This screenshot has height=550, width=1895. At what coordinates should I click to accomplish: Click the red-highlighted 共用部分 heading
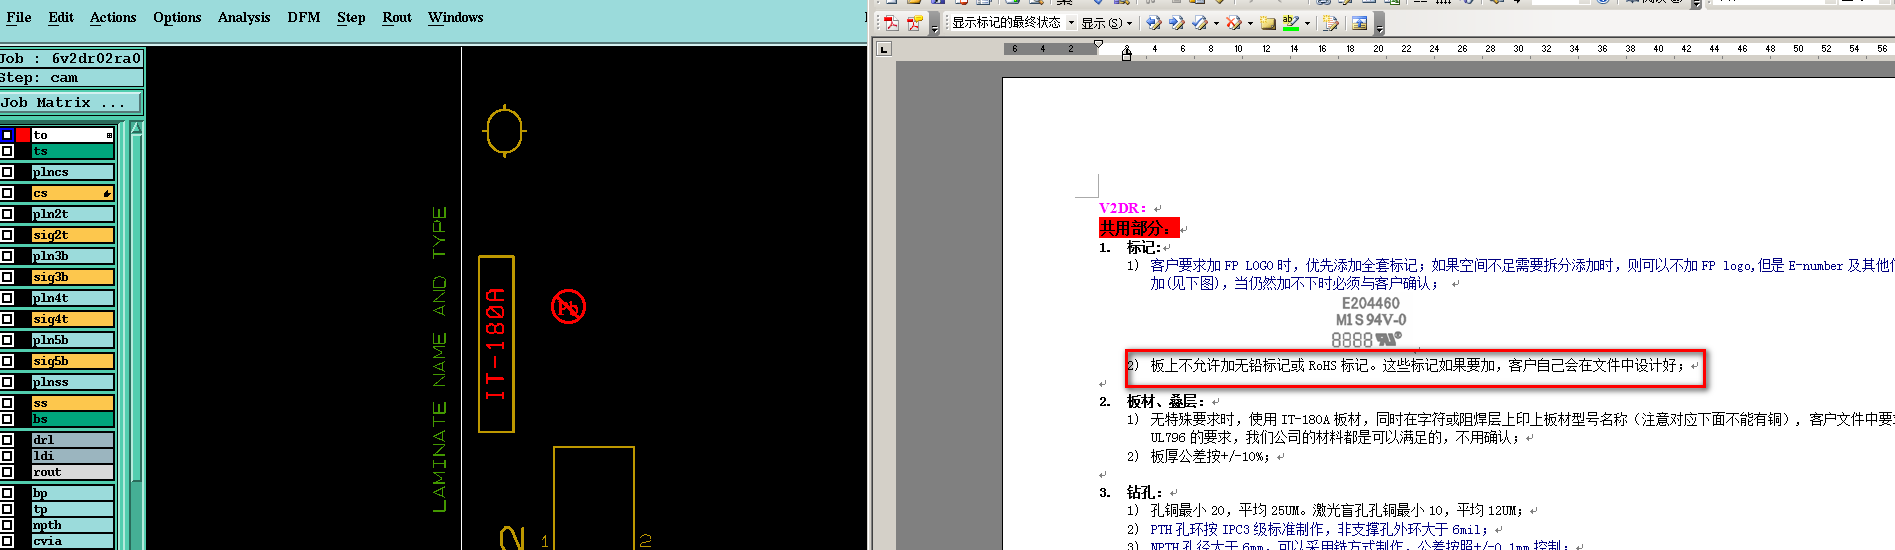coord(1138,228)
